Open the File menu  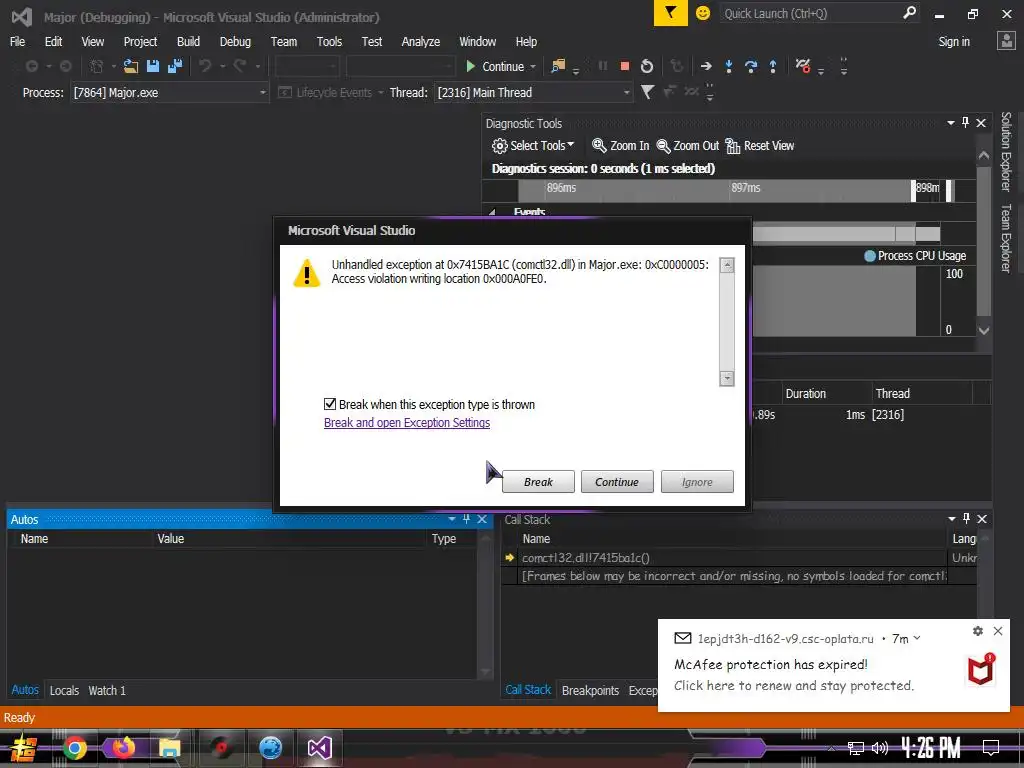tap(18, 42)
